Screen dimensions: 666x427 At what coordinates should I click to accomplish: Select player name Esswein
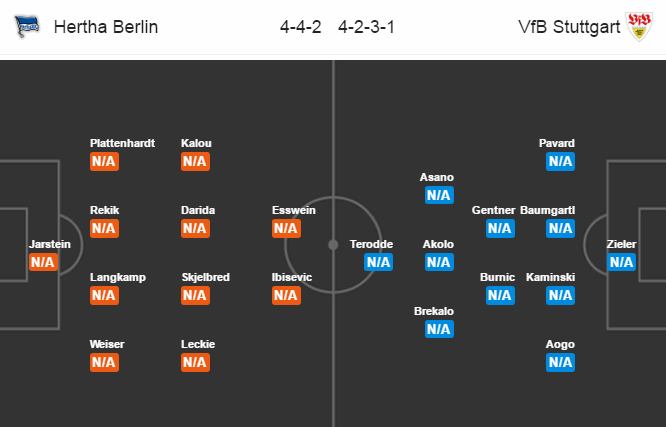point(293,210)
